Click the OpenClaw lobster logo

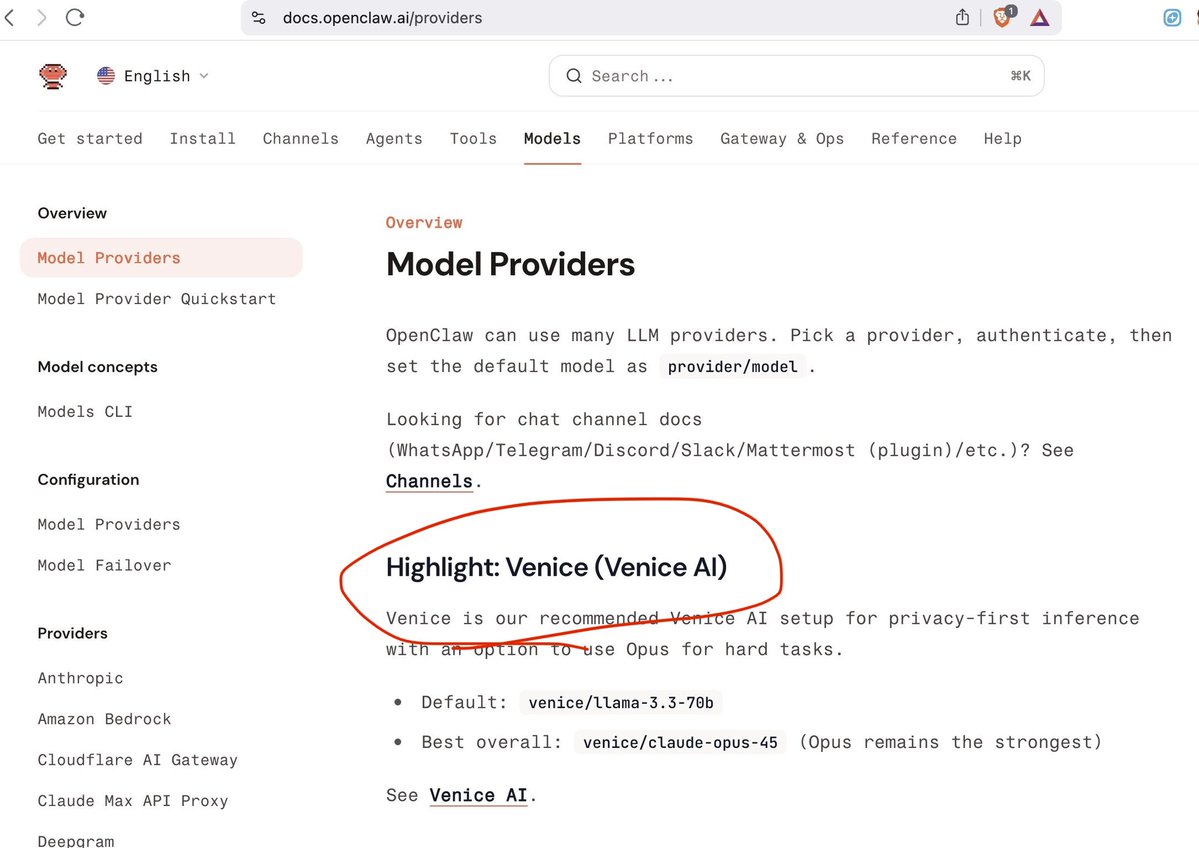pos(53,76)
